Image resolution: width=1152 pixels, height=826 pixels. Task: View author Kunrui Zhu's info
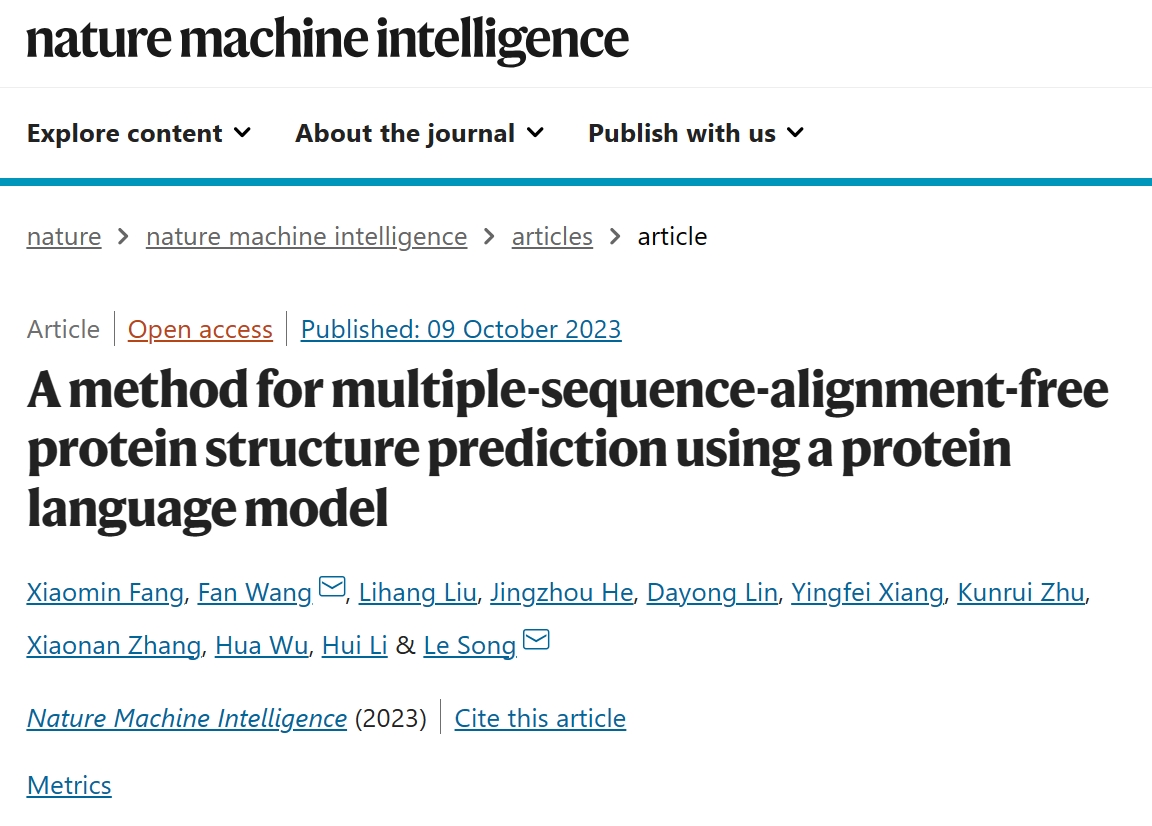(1020, 593)
